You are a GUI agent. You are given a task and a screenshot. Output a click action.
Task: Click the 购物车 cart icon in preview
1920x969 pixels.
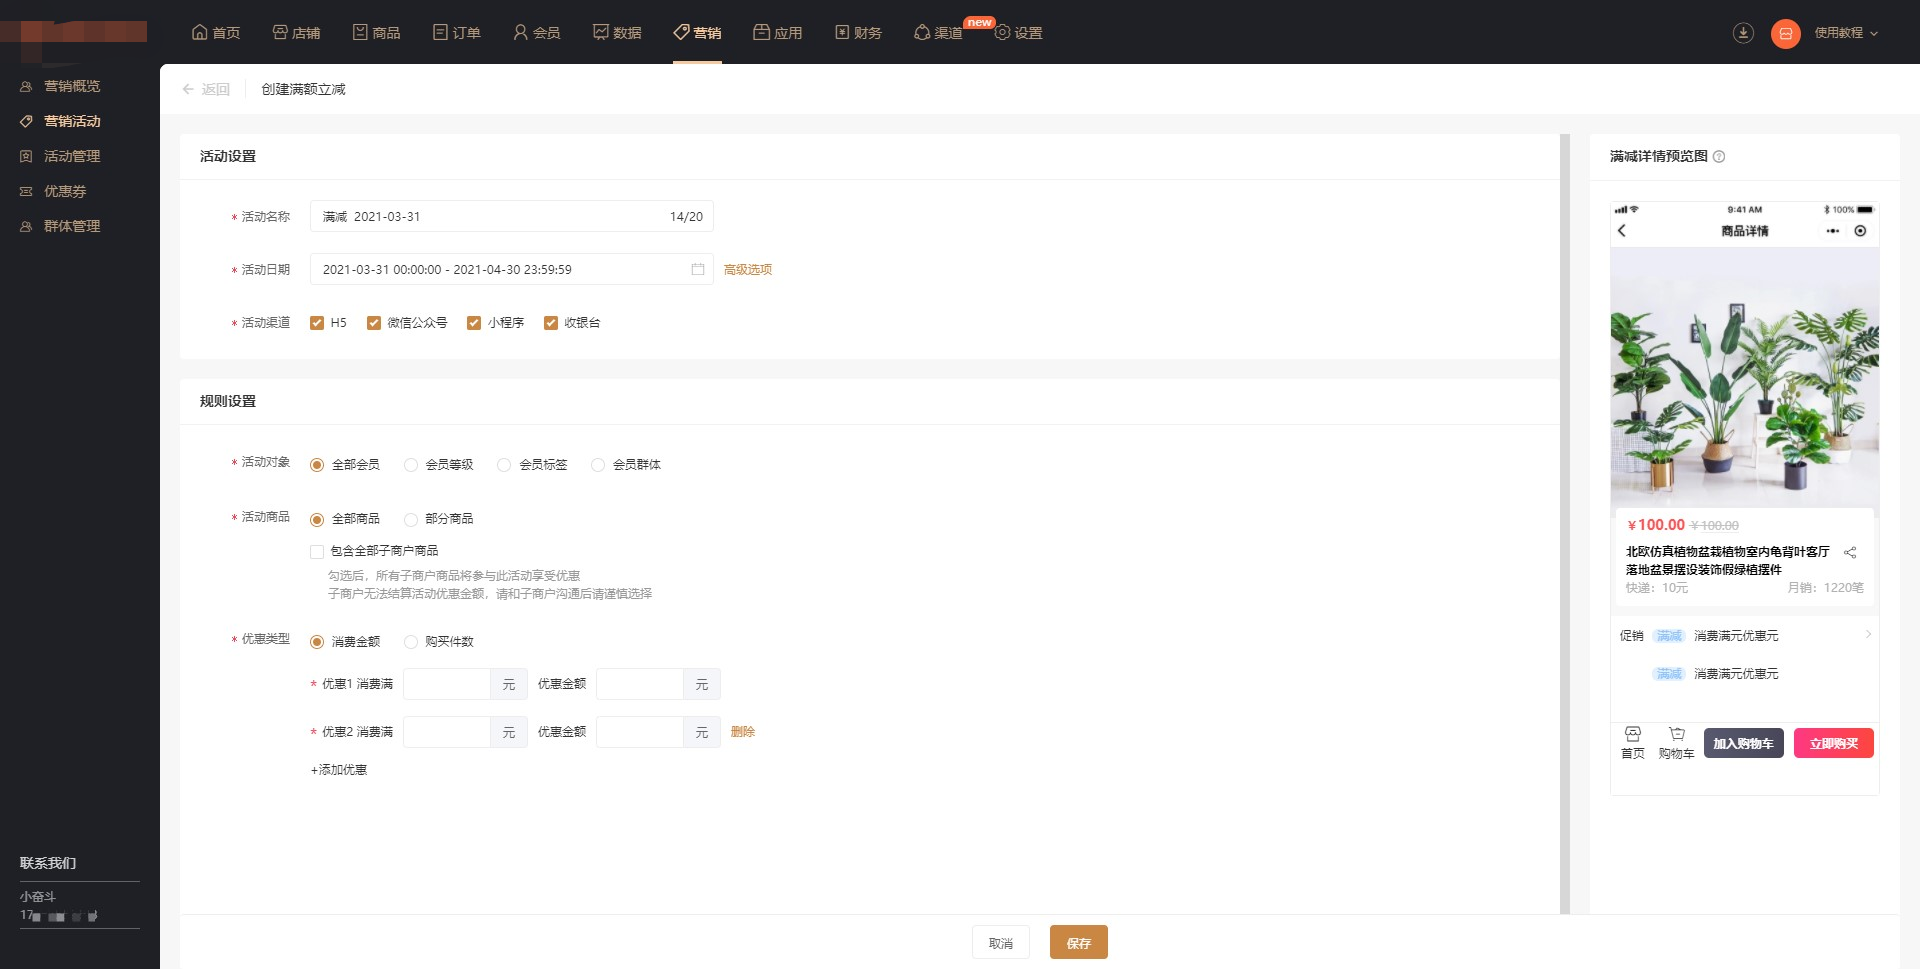(1676, 734)
